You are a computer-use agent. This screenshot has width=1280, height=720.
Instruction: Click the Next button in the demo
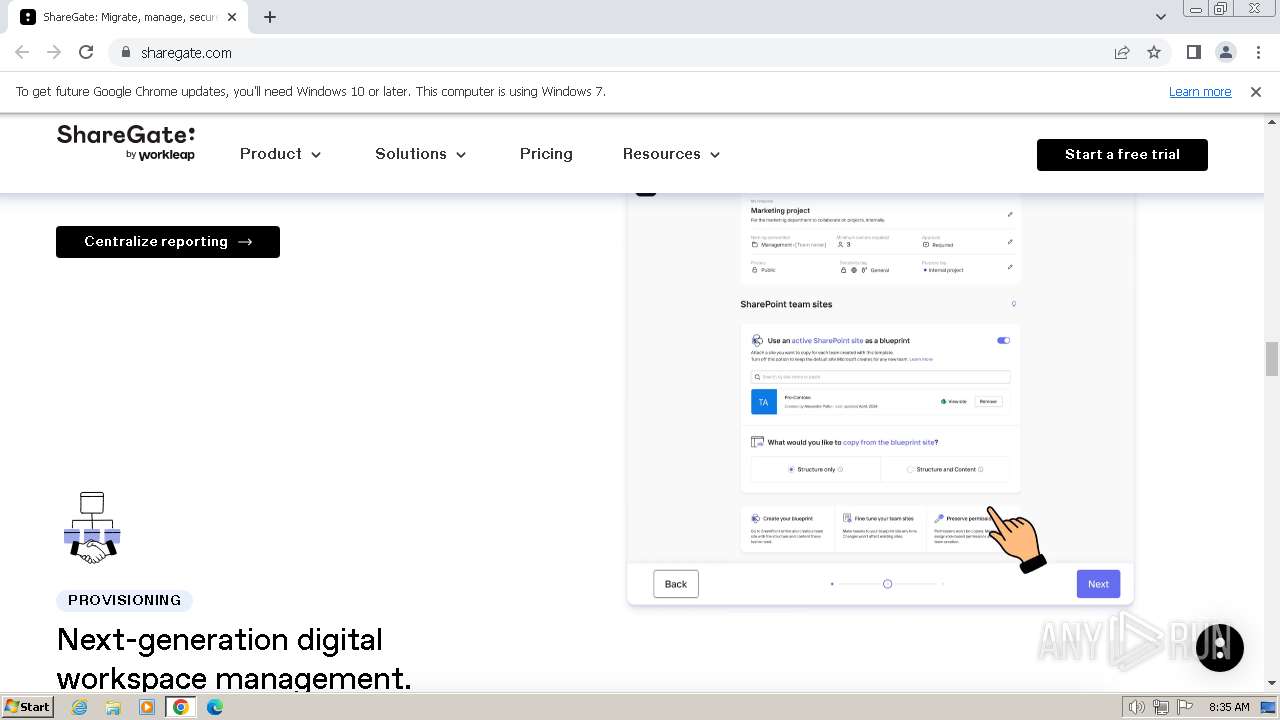coord(1098,584)
